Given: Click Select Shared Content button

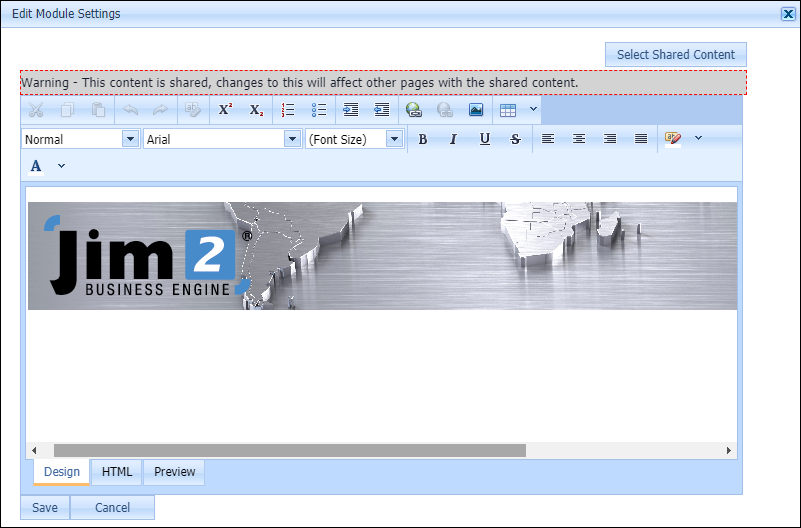Looking at the screenshot, I should (676, 55).
